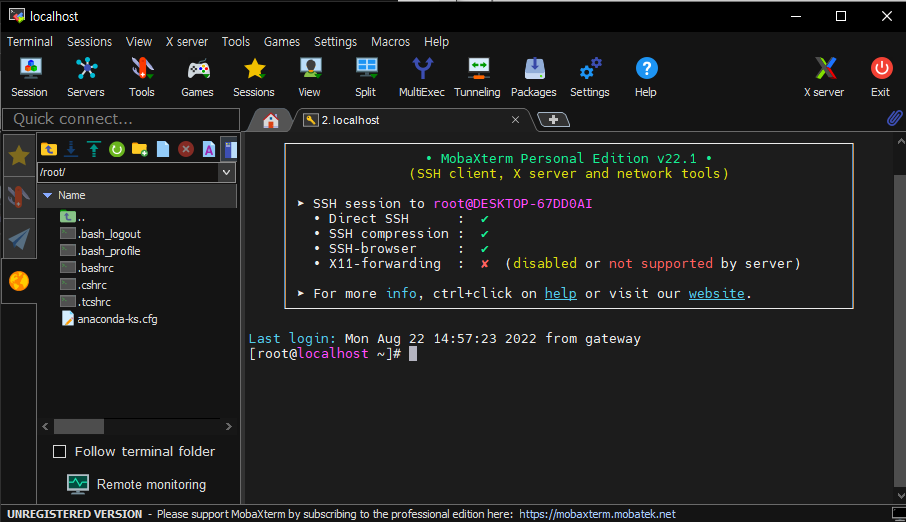The height and width of the screenshot is (522, 906).
Task: Open the Games toolbar icon
Action: point(198,77)
